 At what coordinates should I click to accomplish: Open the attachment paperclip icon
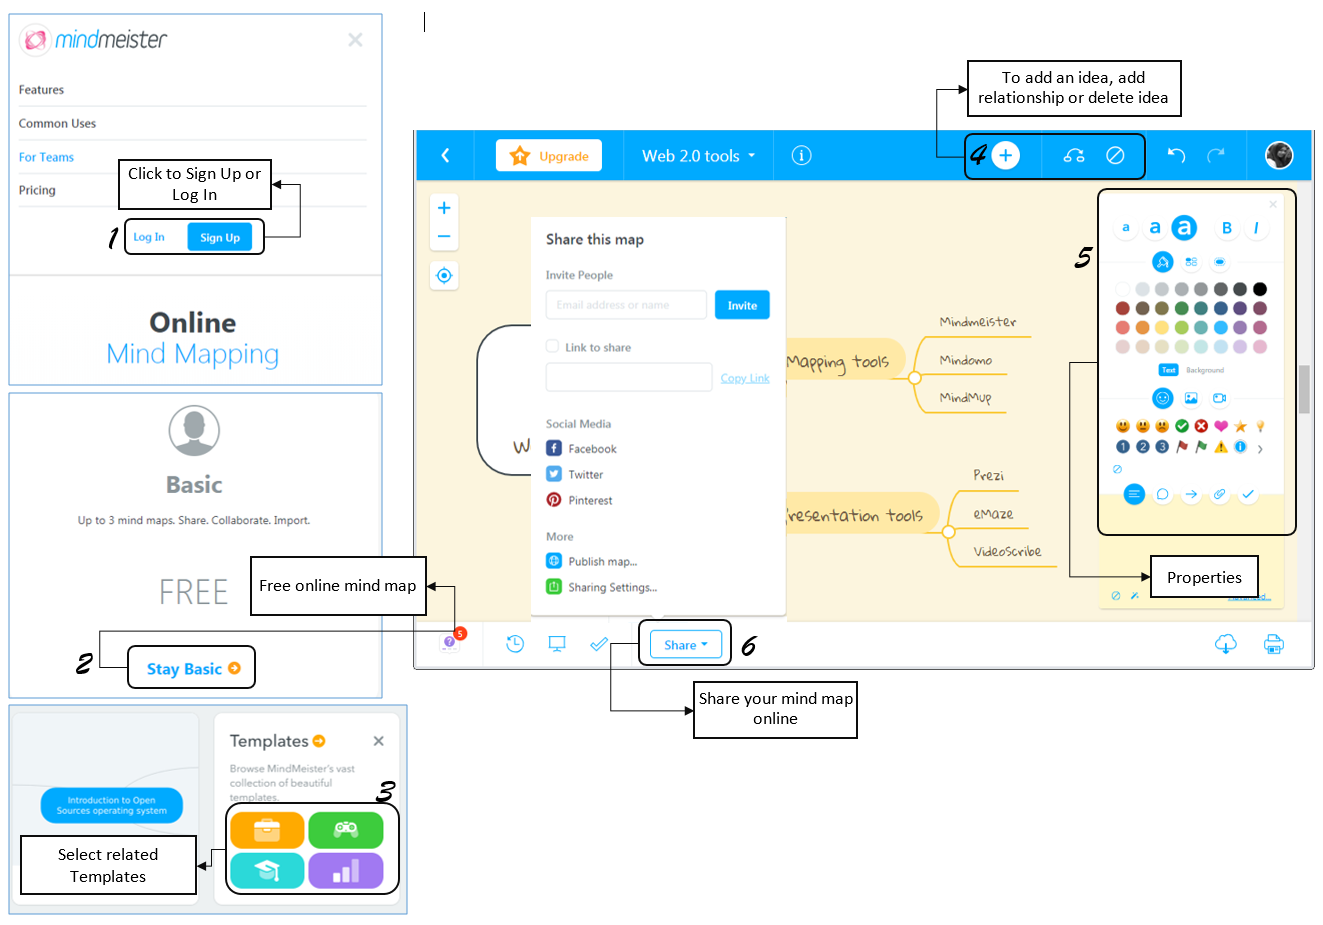[x=1219, y=494]
